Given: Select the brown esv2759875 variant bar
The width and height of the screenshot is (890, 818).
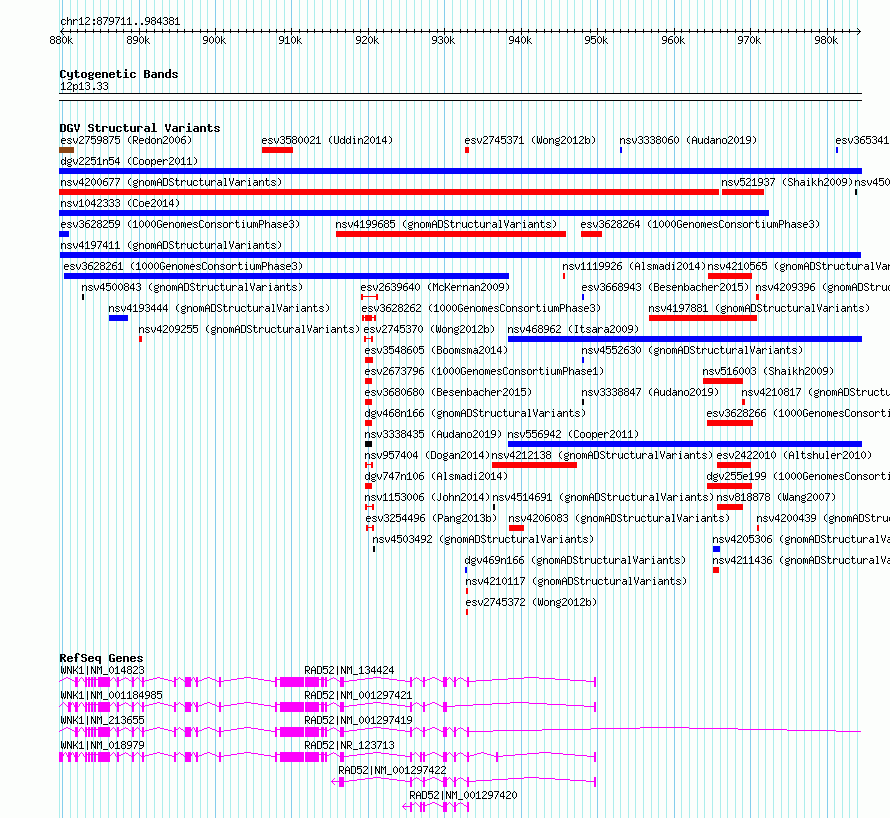Looking at the screenshot, I should coord(66,150).
